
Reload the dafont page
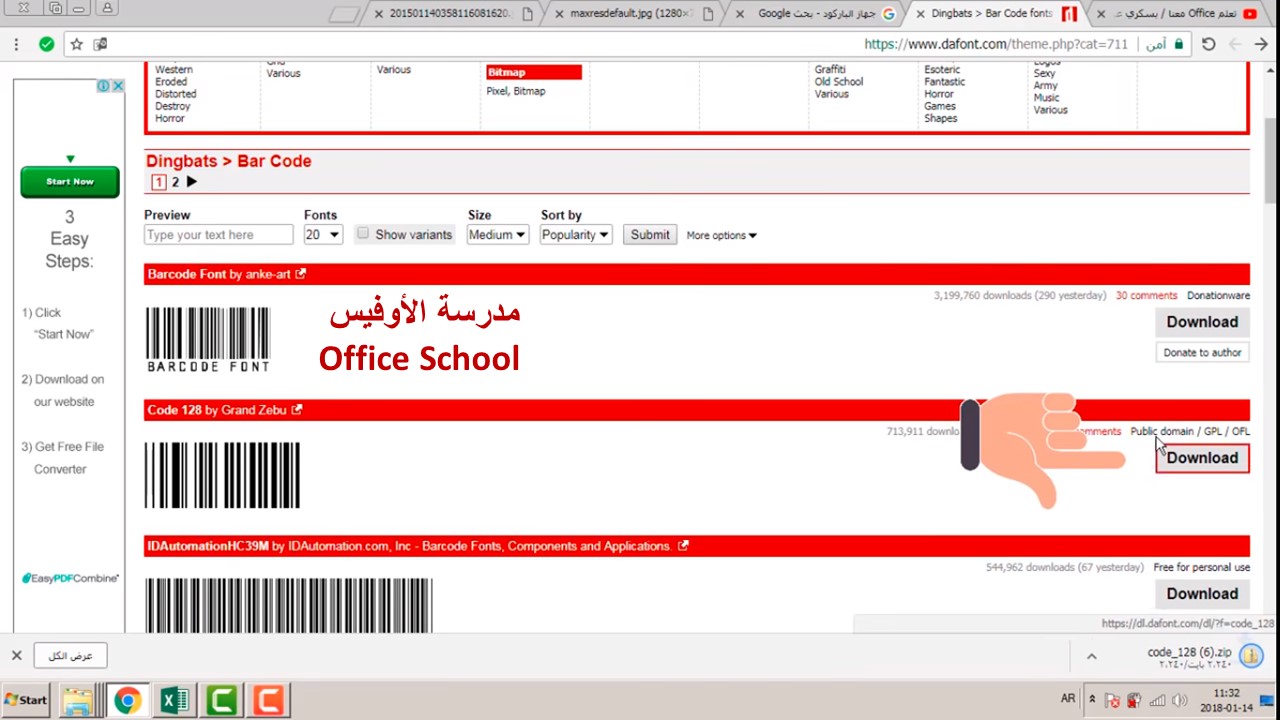point(1208,44)
